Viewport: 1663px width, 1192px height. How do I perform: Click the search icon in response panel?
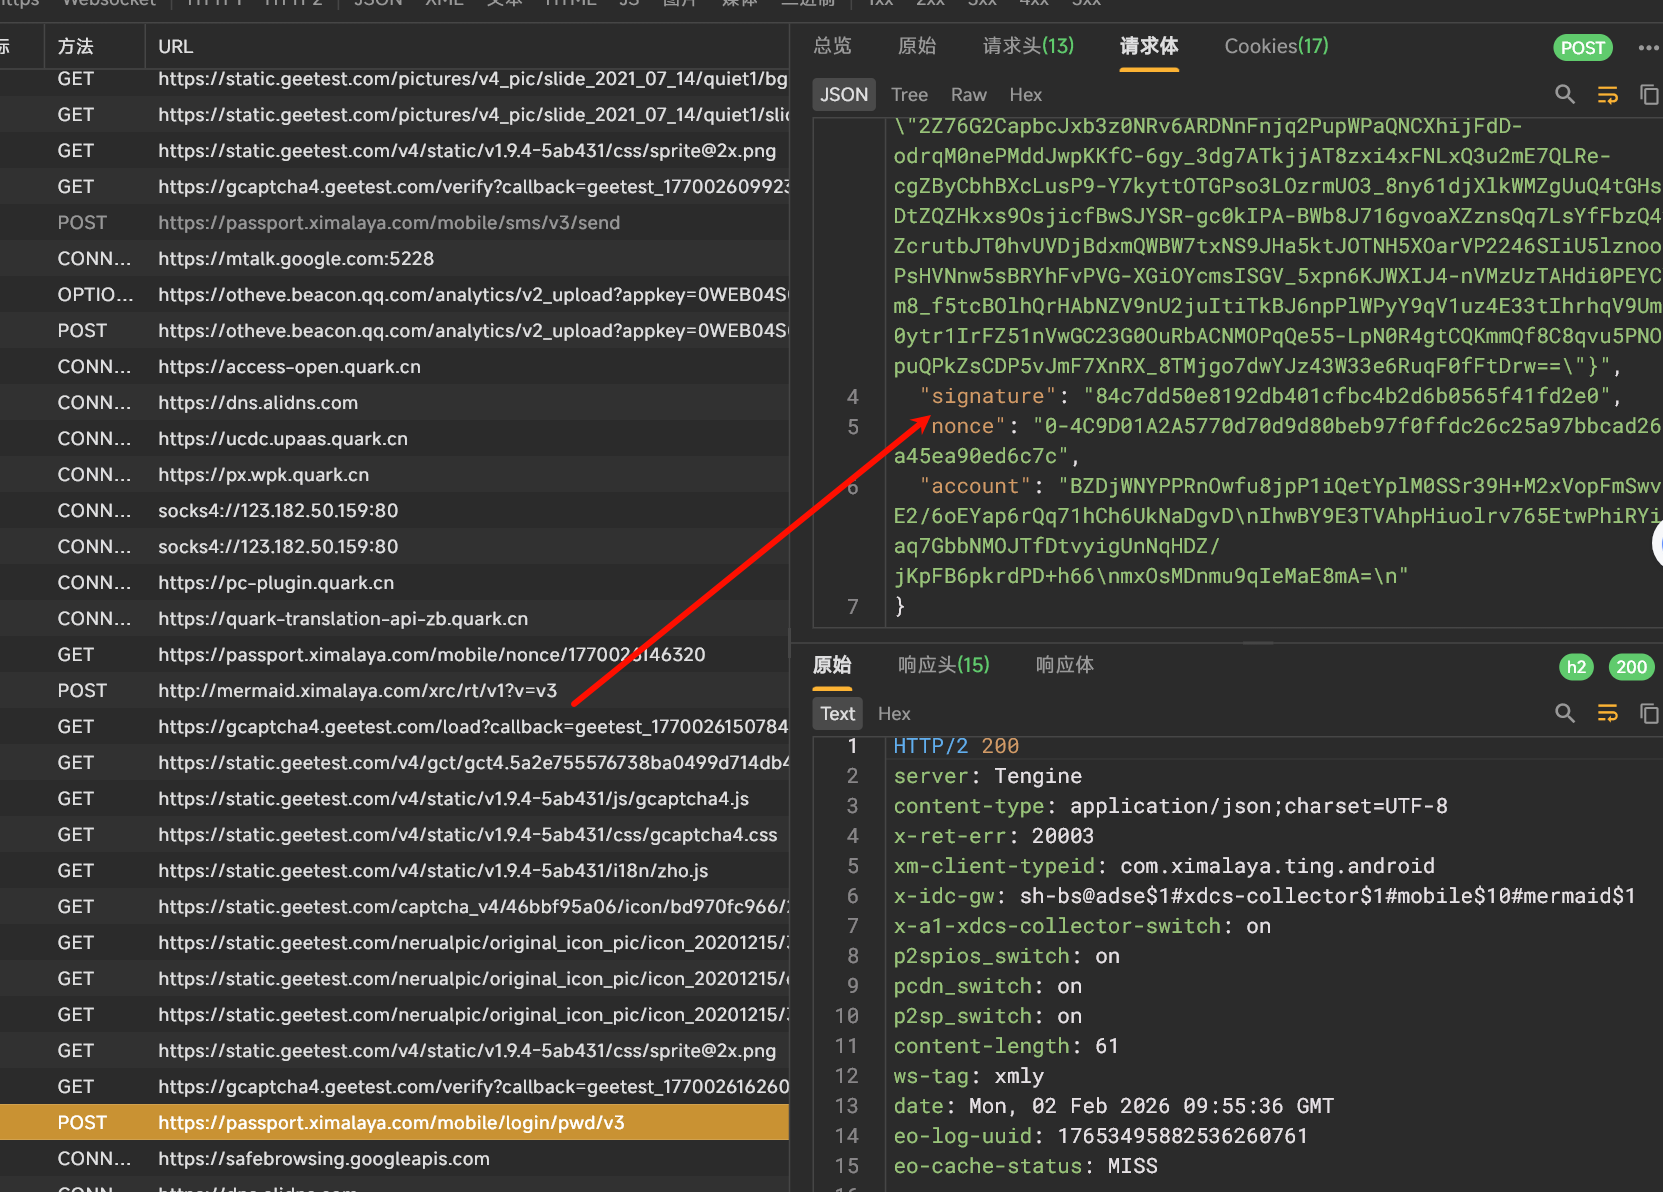(1565, 713)
